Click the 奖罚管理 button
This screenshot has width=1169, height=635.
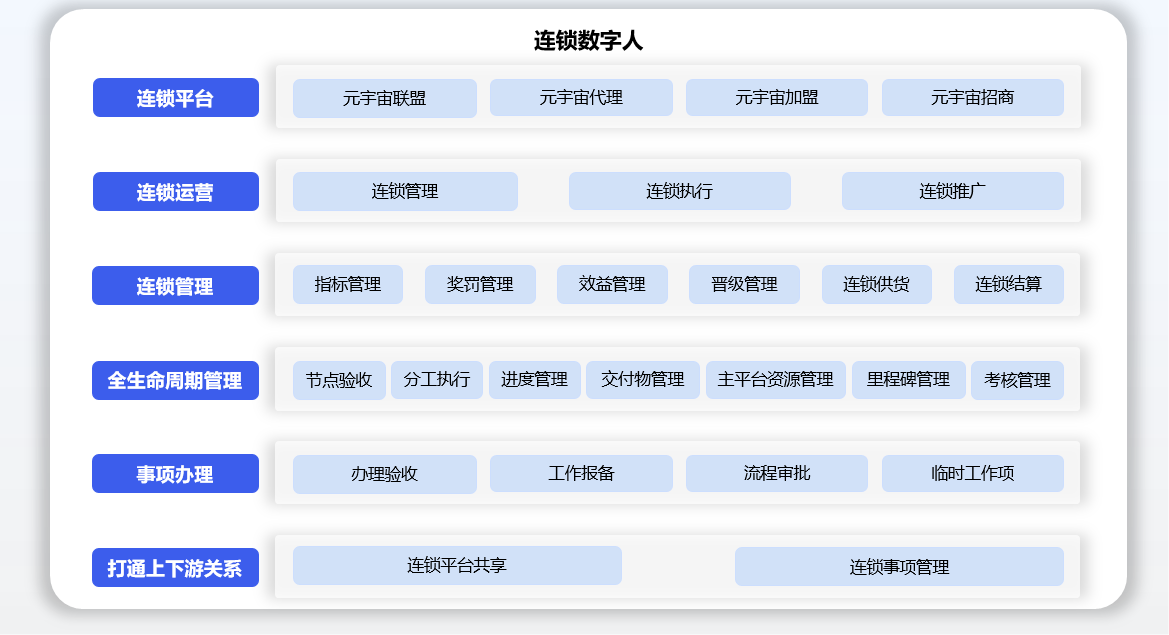pyautogui.click(x=480, y=285)
